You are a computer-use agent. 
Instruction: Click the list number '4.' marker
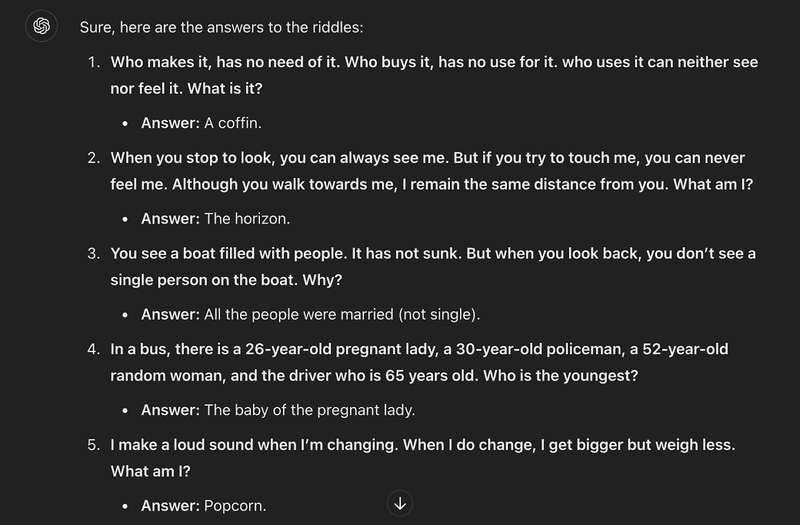point(93,350)
